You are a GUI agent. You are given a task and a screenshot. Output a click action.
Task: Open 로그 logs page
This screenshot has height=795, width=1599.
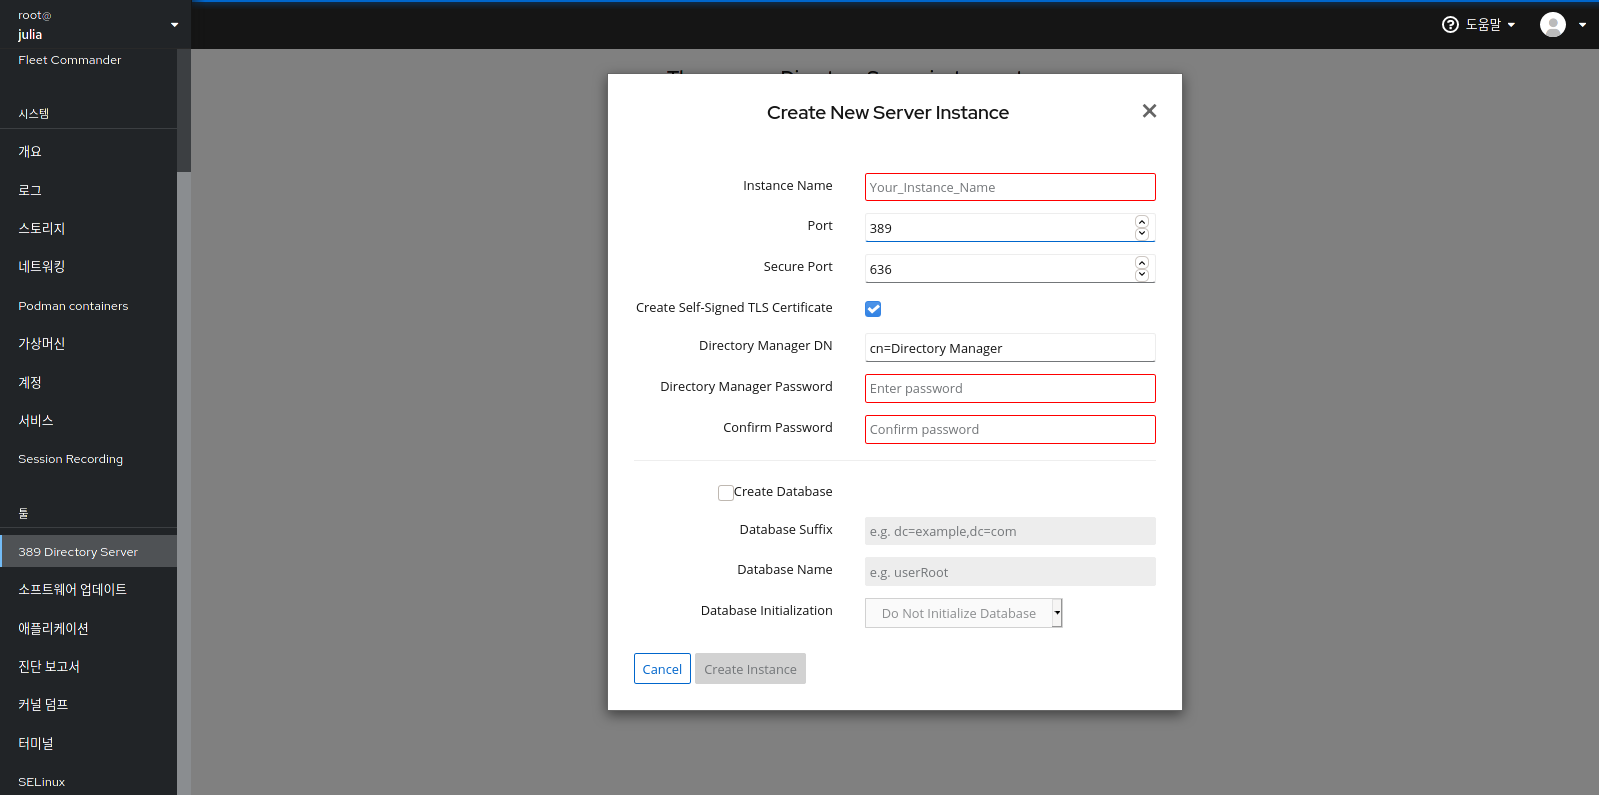[x=88, y=190]
